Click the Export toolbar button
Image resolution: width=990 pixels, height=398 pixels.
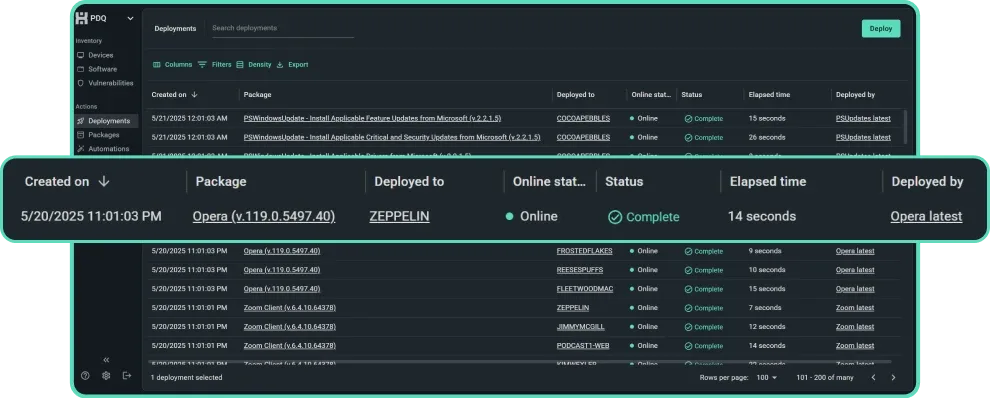click(292, 64)
